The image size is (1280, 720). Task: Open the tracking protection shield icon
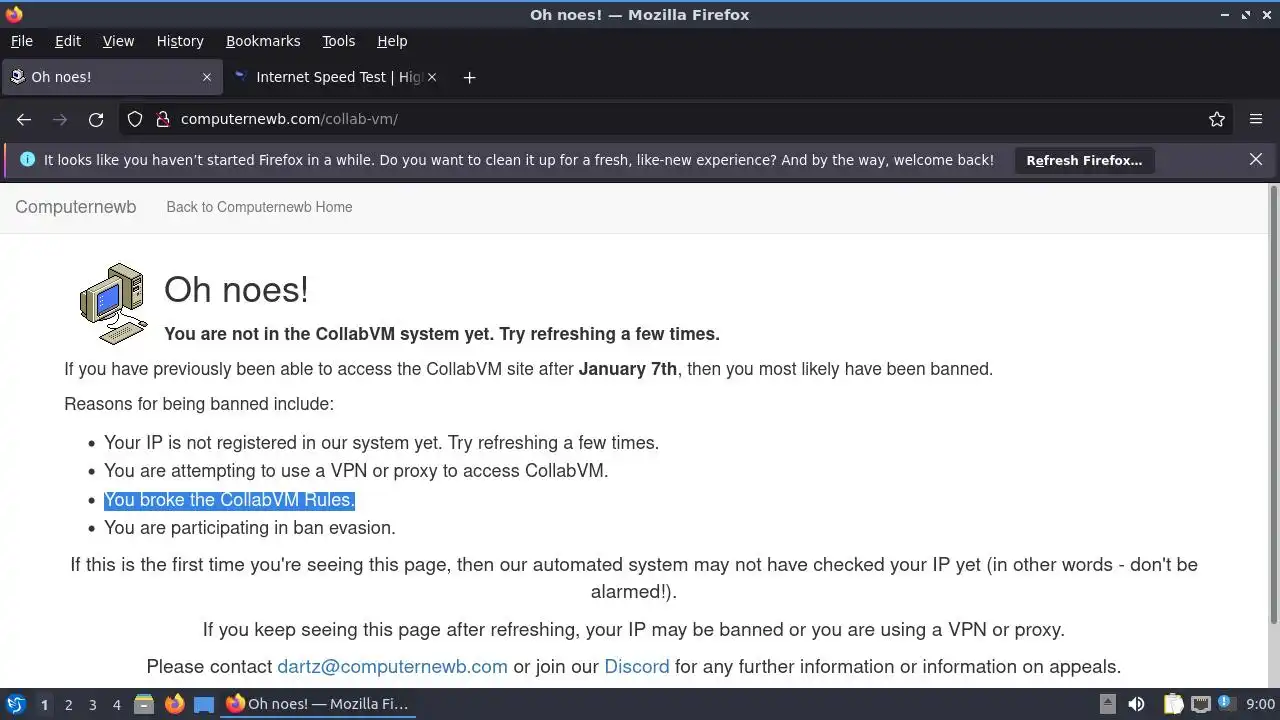[135, 119]
